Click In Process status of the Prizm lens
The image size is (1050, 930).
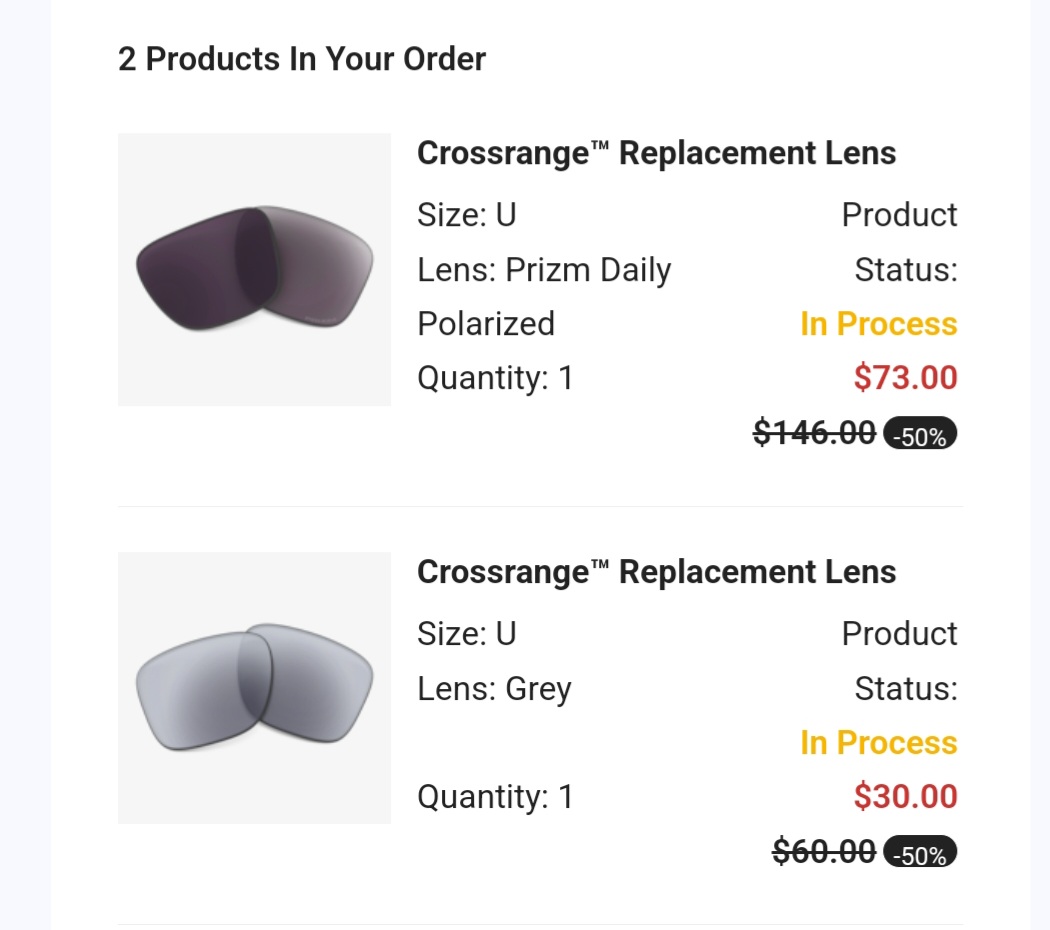[x=878, y=324]
